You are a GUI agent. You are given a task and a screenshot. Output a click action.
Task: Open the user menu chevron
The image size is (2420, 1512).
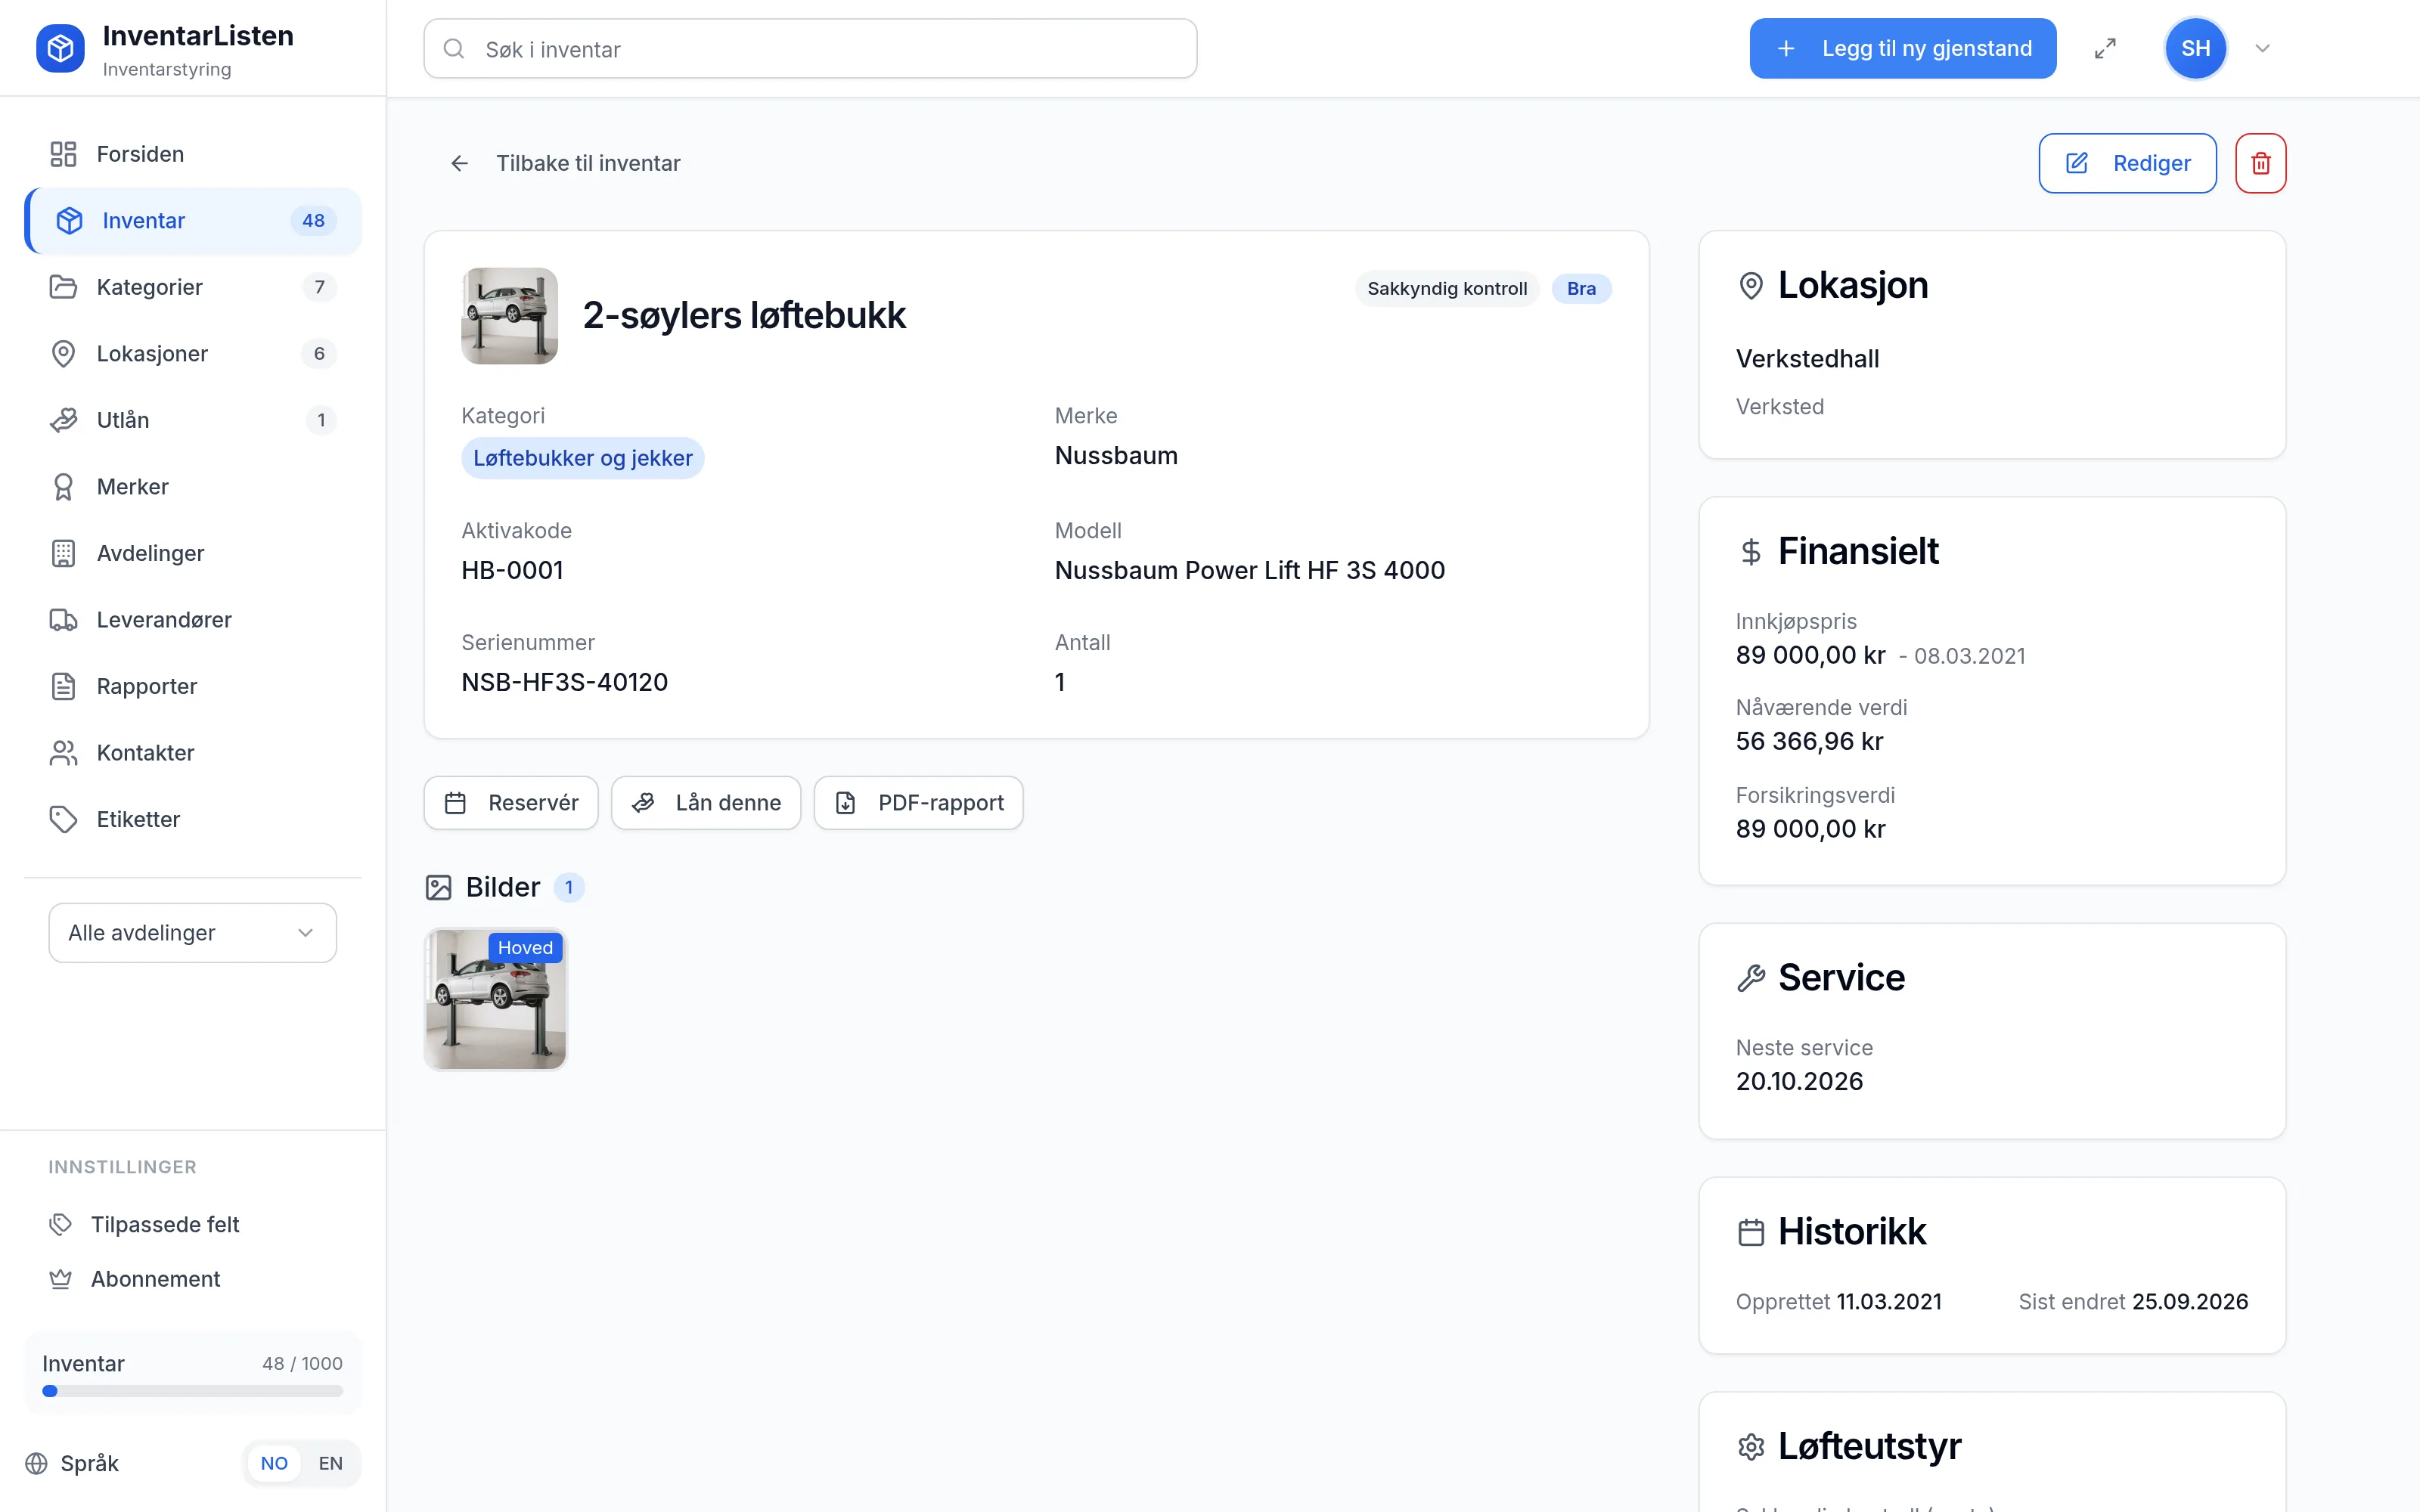tap(2262, 48)
